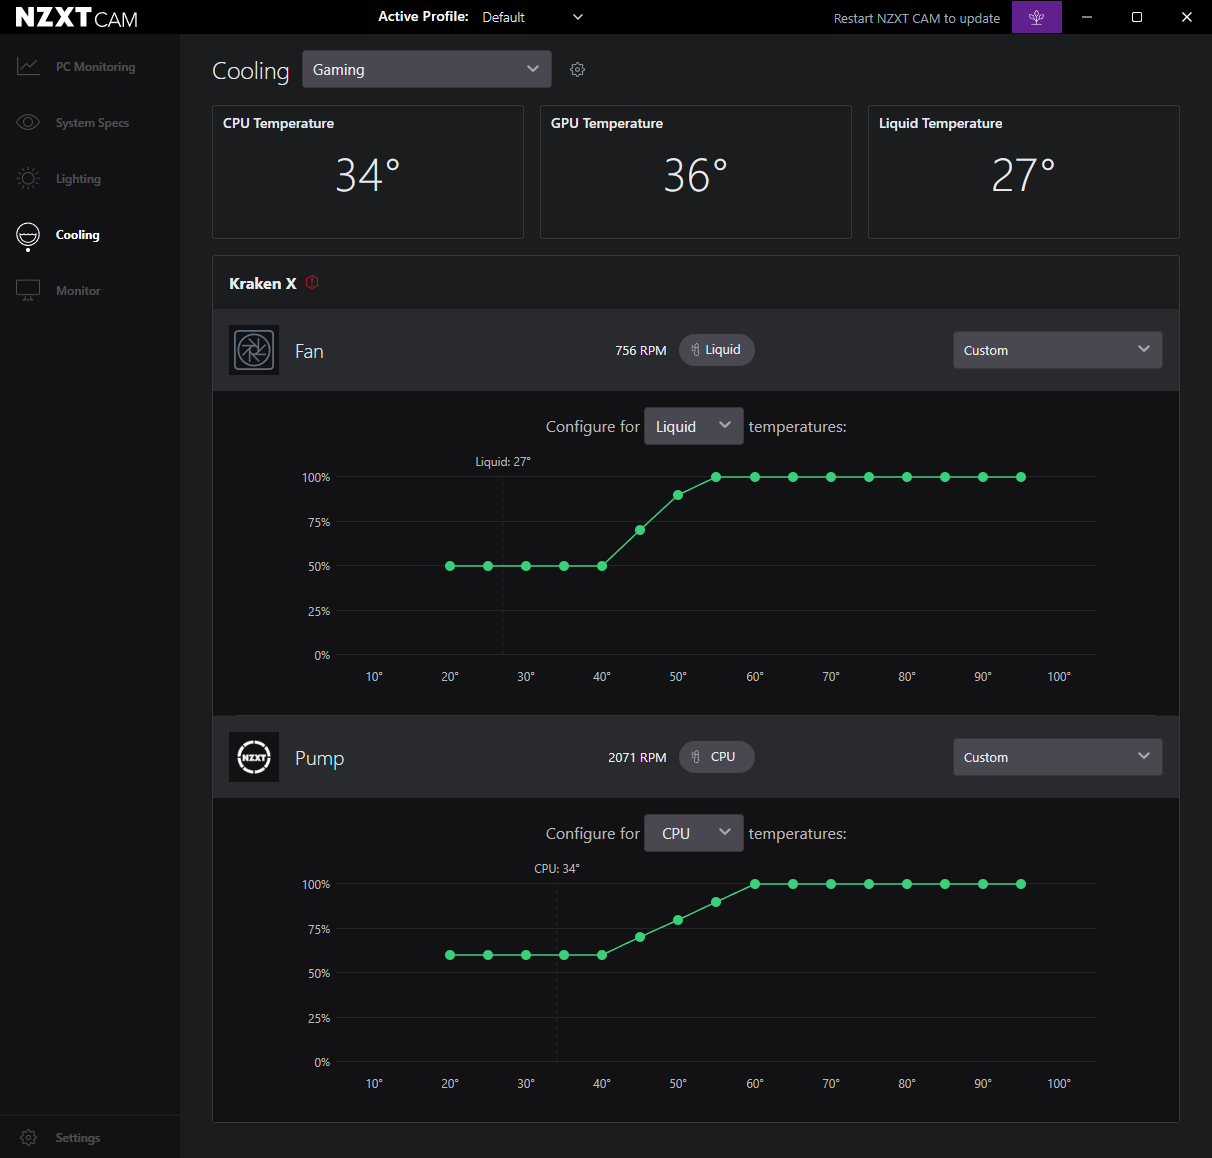The height and width of the screenshot is (1158, 1212).
Task: Expand the Gaming cooling profile dropdown
Action: (426, 69)
